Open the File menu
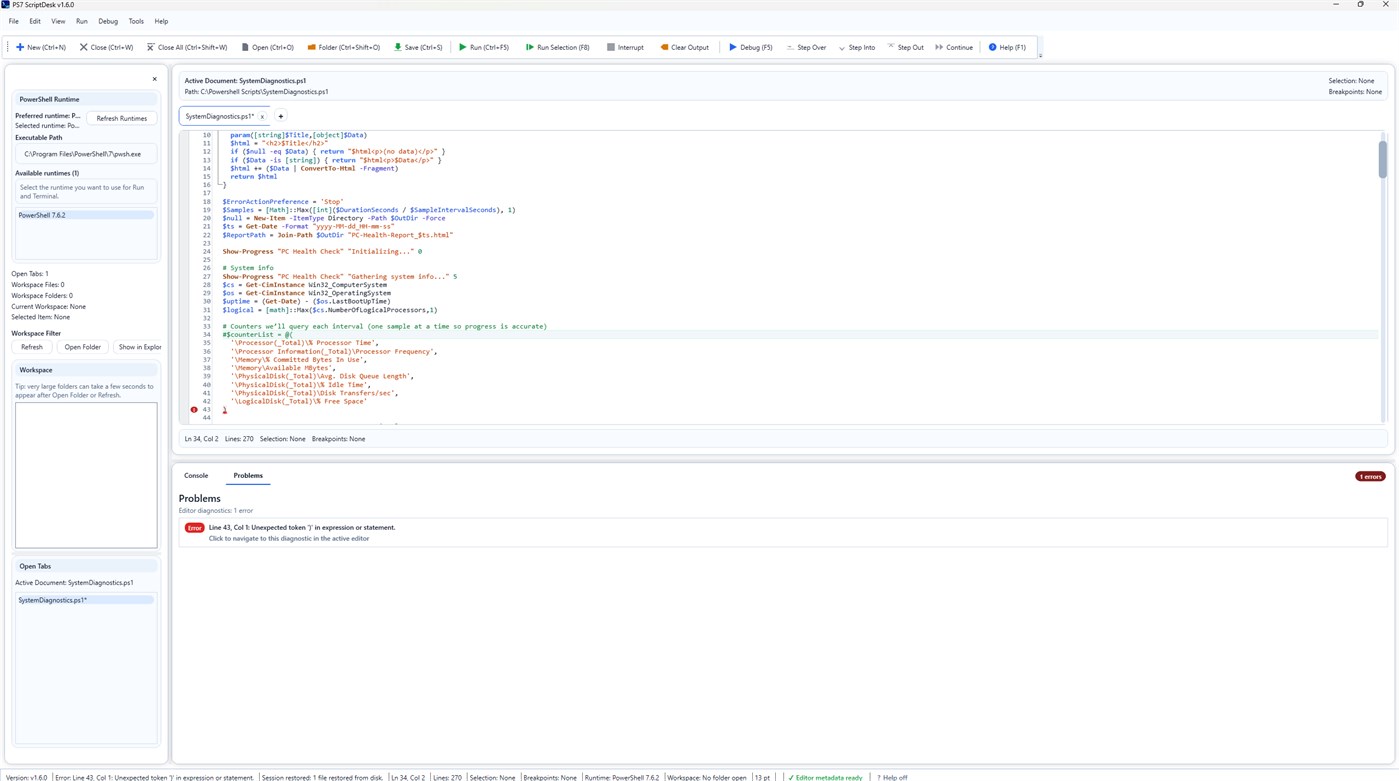The height and width of the screenshot is (781, 1399). click(14, 21)
